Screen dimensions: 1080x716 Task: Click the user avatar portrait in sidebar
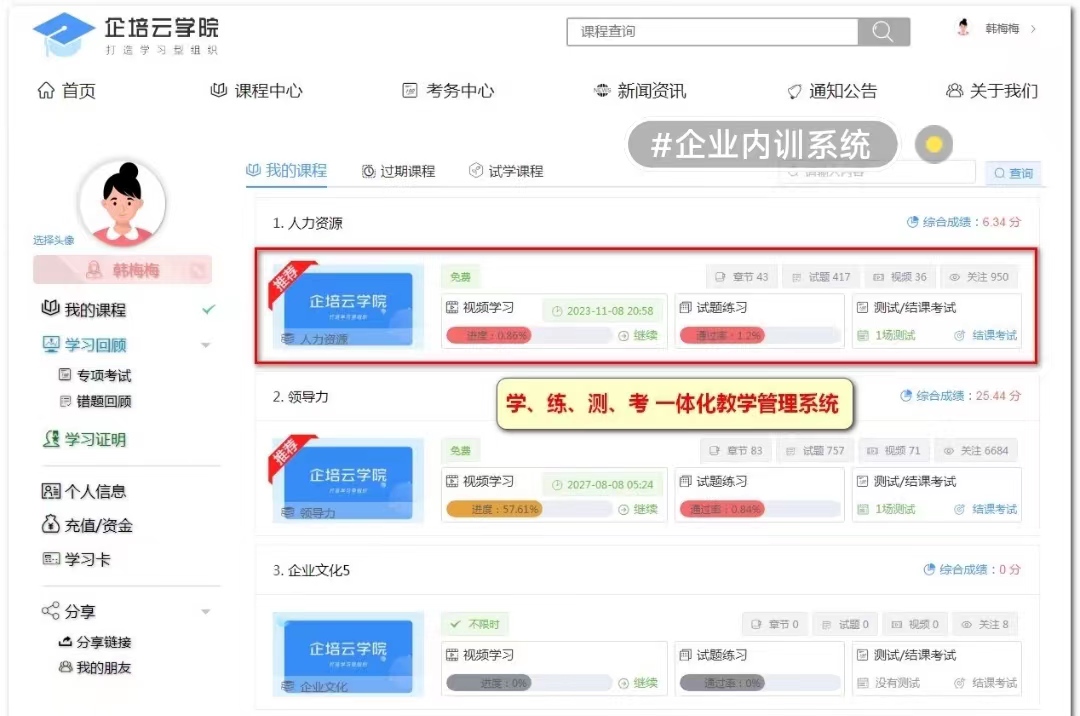tap(122, 204)
